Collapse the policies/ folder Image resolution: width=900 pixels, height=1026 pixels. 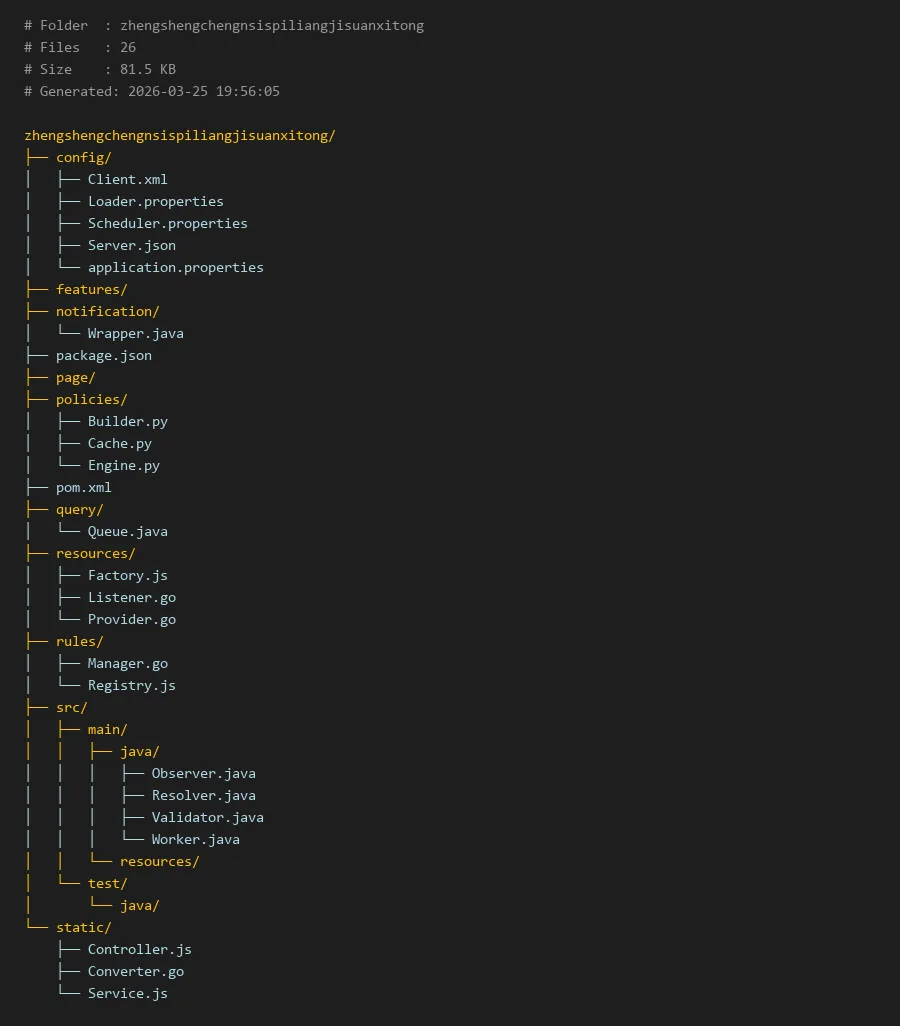point(91,399)
